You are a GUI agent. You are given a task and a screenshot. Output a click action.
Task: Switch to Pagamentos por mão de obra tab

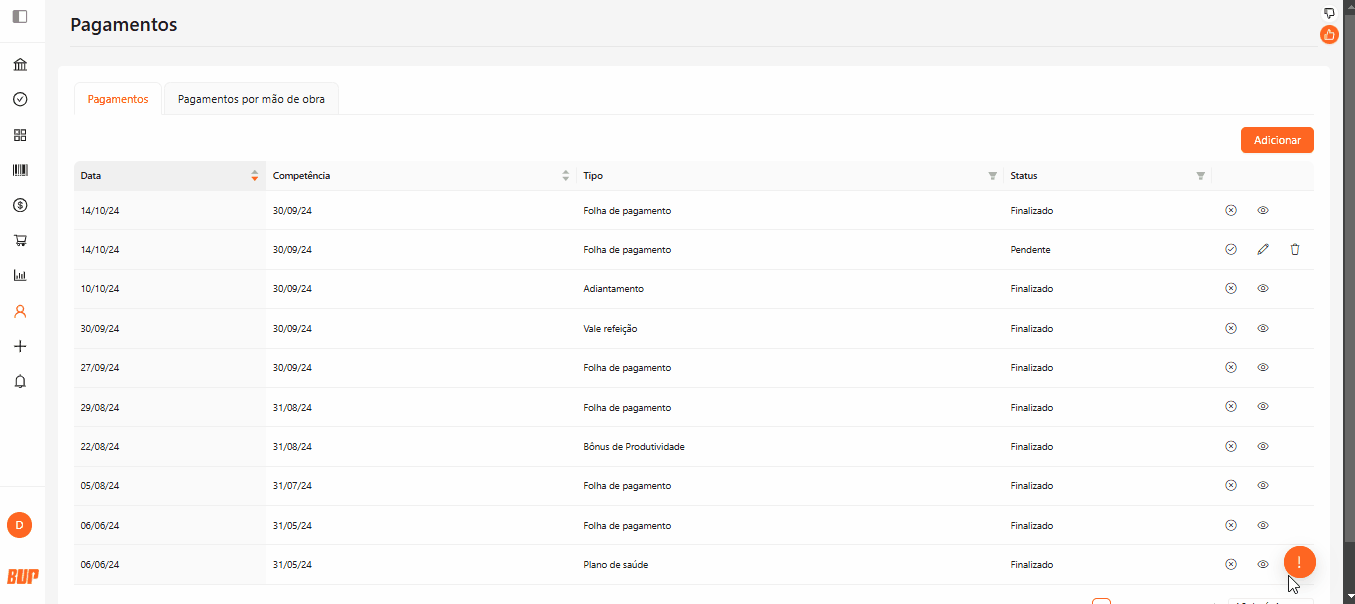coord(251,99)
